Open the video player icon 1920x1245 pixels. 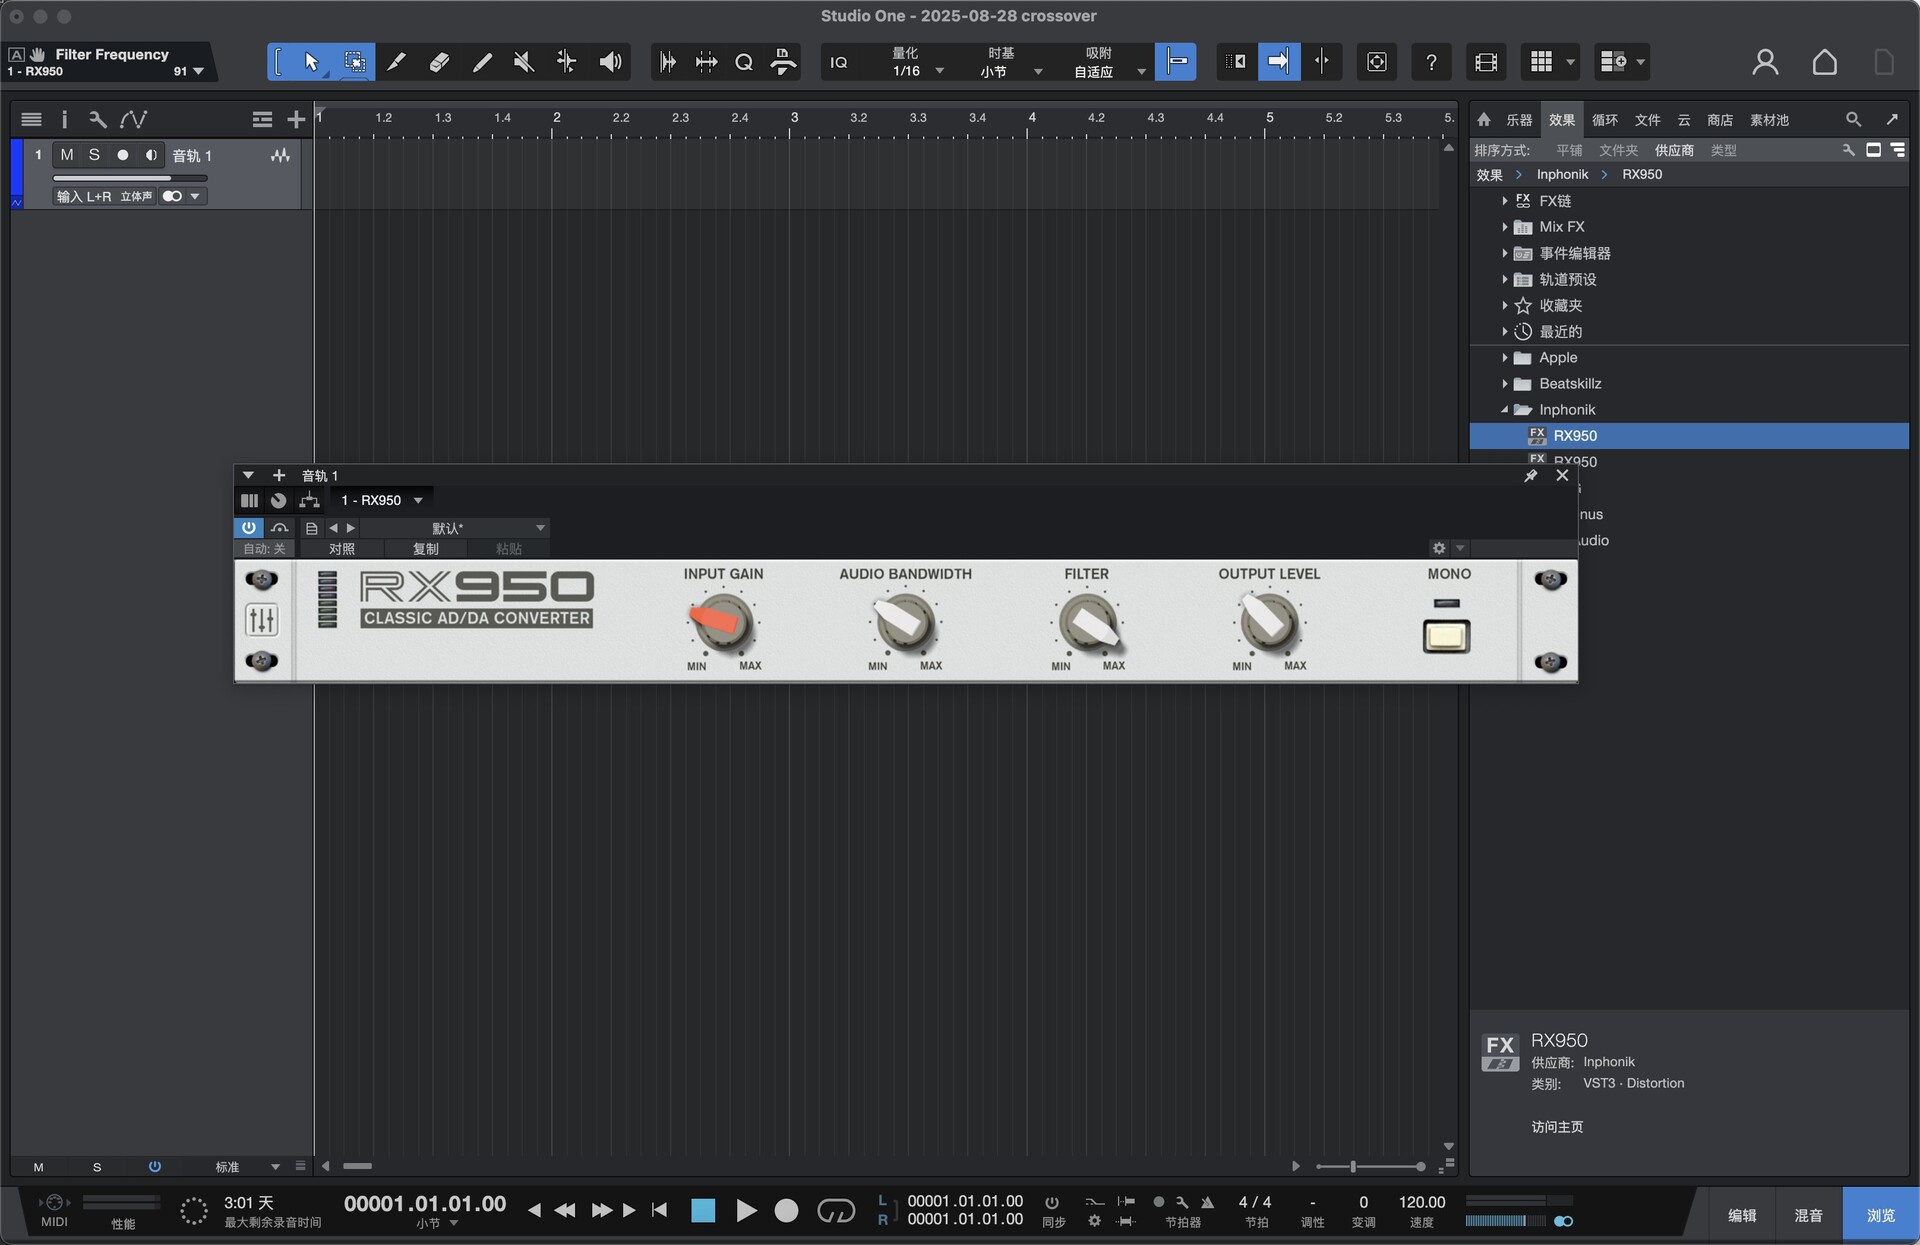click(x=1486, y=62)
